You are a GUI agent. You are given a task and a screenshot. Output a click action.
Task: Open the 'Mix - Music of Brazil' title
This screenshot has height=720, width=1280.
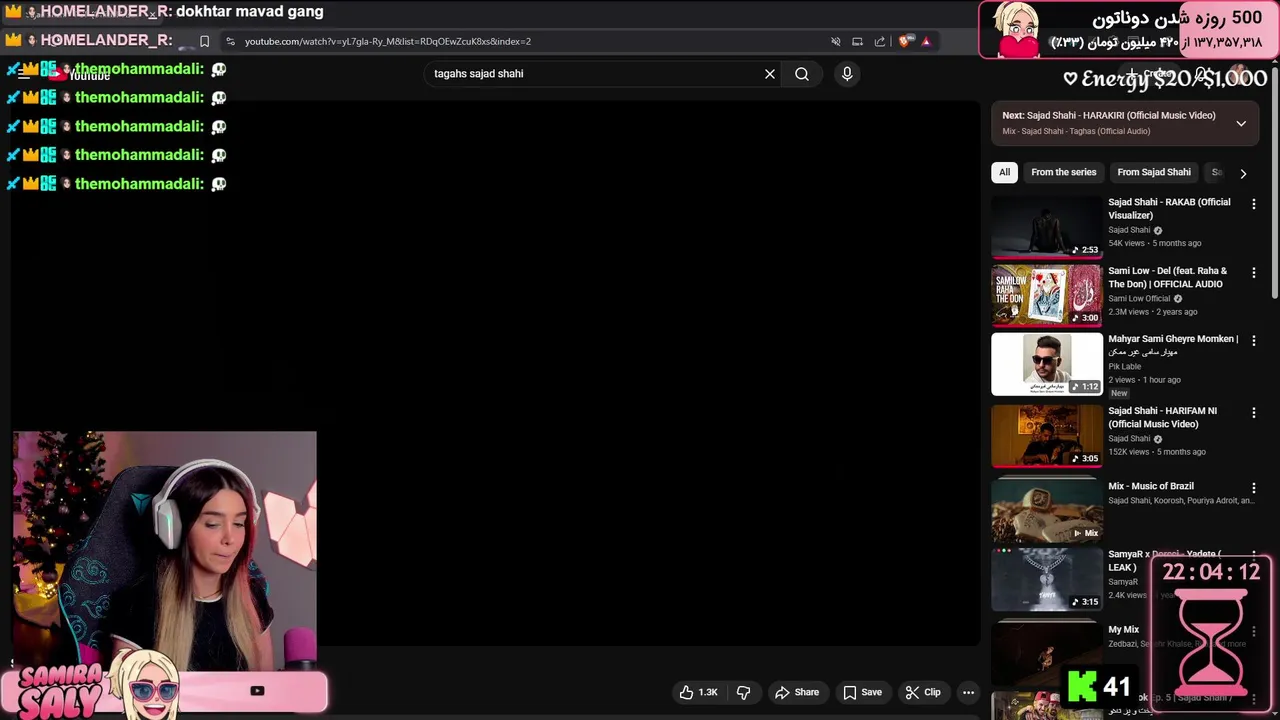click(1150, 486)
